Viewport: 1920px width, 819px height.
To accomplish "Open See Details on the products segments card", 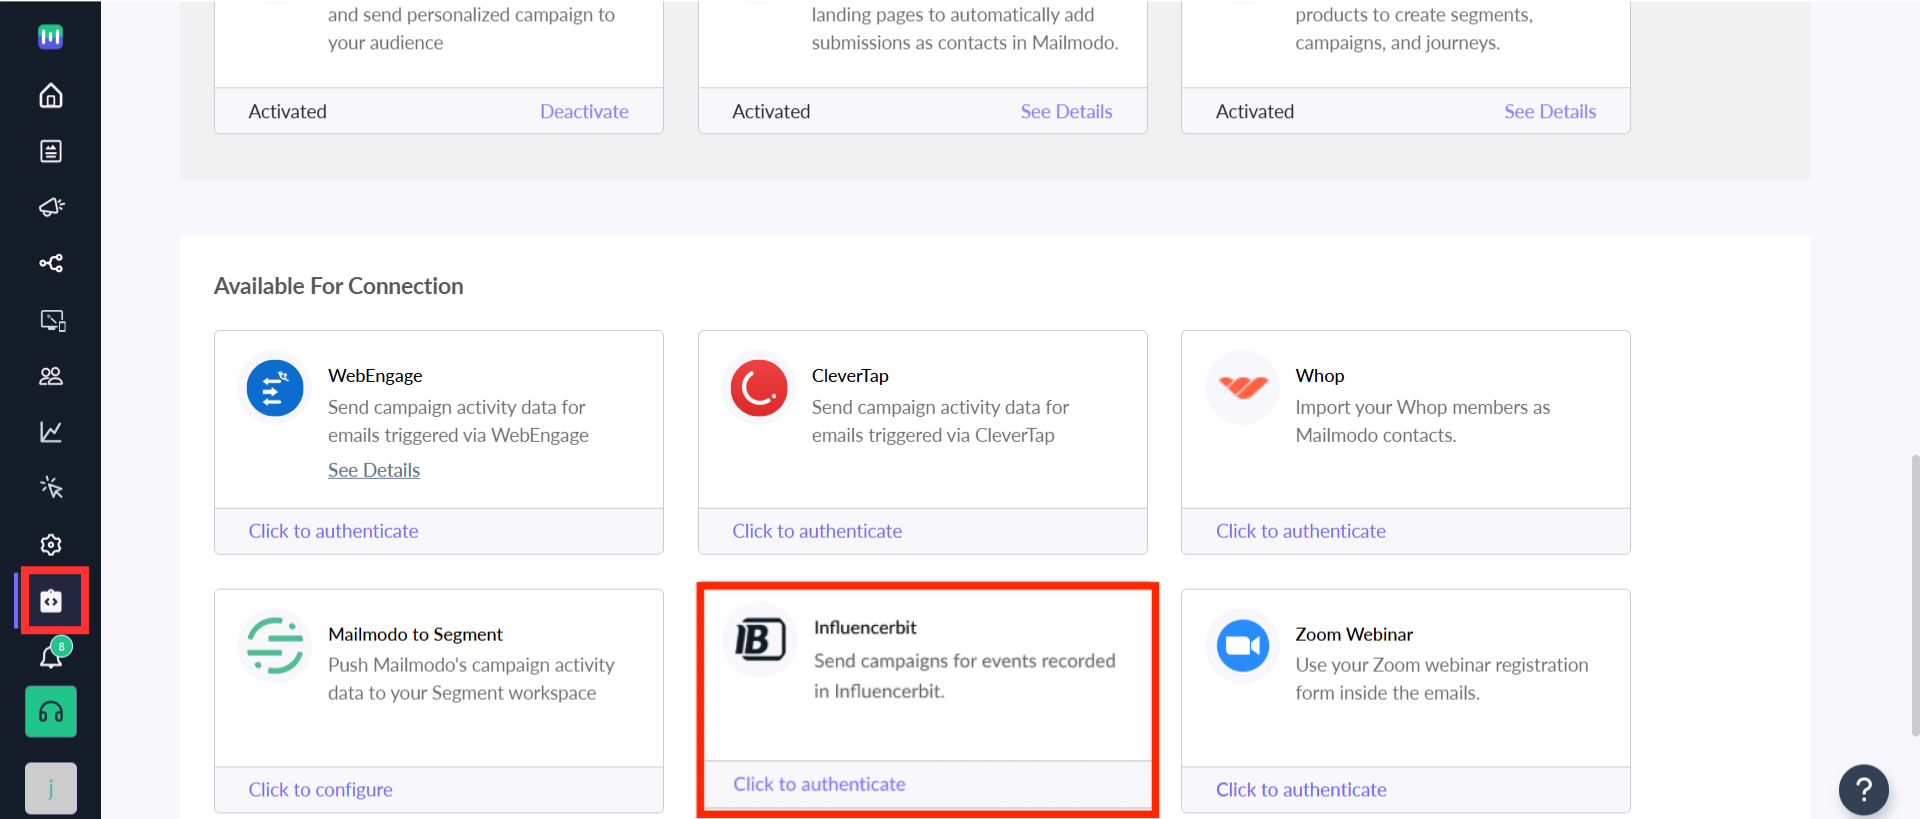I will tap(1550, 112).
